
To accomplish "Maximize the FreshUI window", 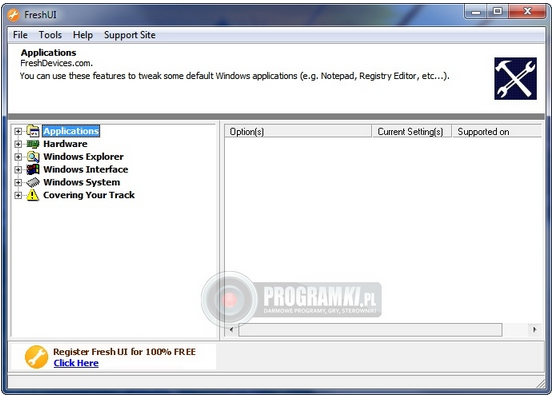I will coord(497,12).
